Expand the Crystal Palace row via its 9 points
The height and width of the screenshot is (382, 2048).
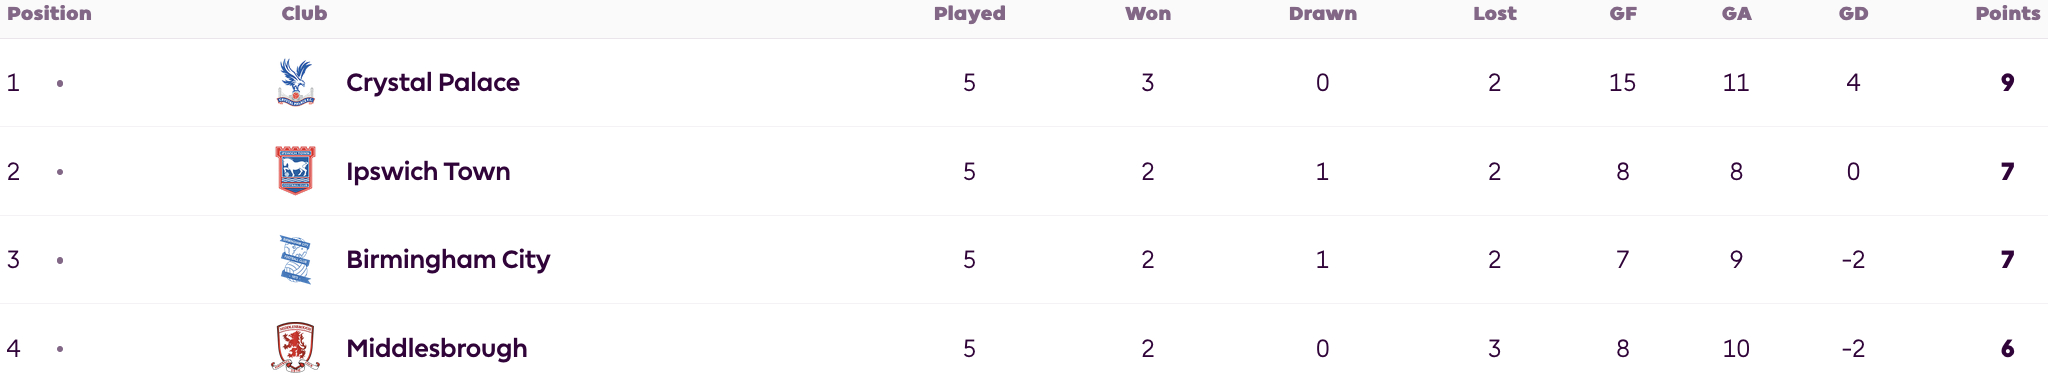(x=2008, y=82)
